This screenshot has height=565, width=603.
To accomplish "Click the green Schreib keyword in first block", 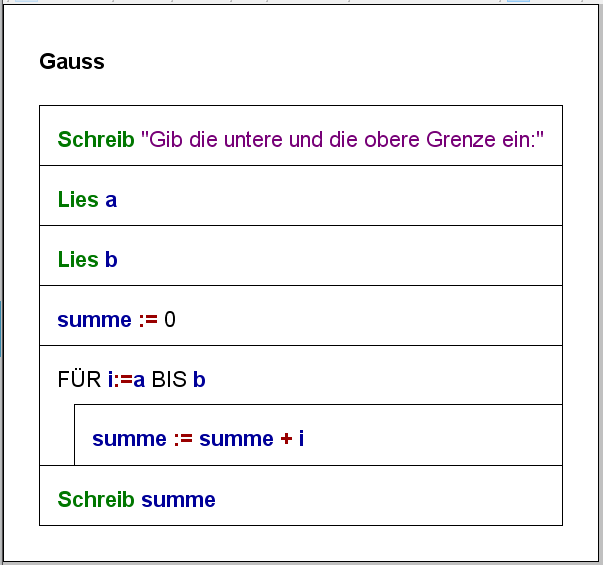I will (x=96, y=139).
